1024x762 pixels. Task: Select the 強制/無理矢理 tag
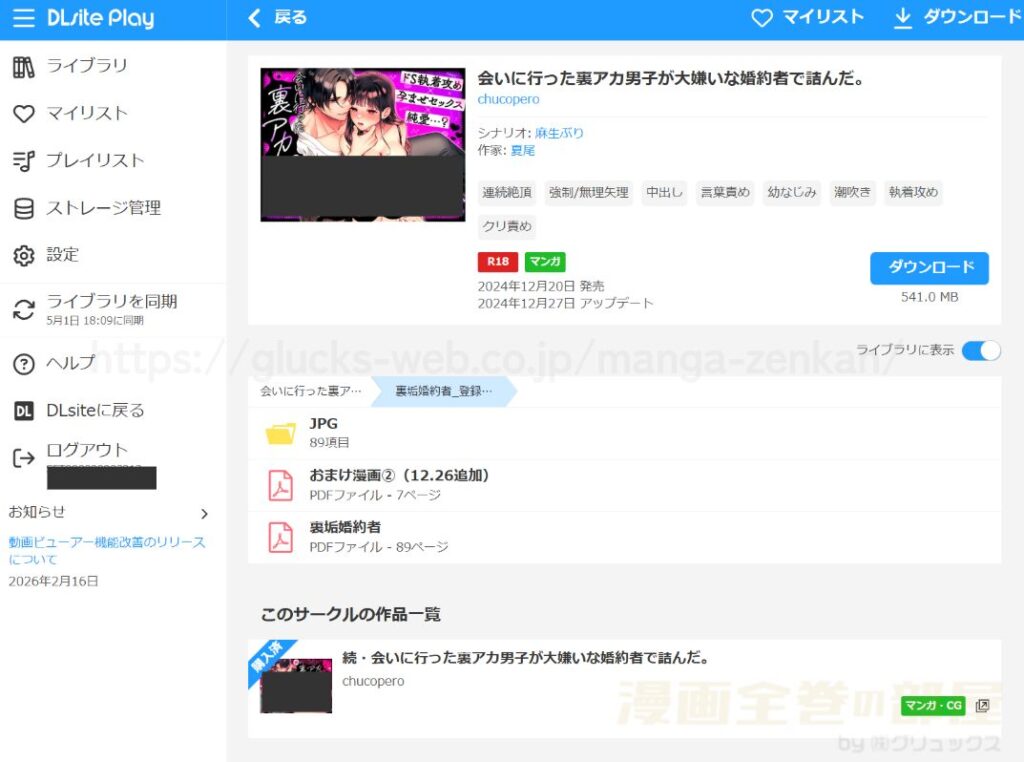point(588,193)
